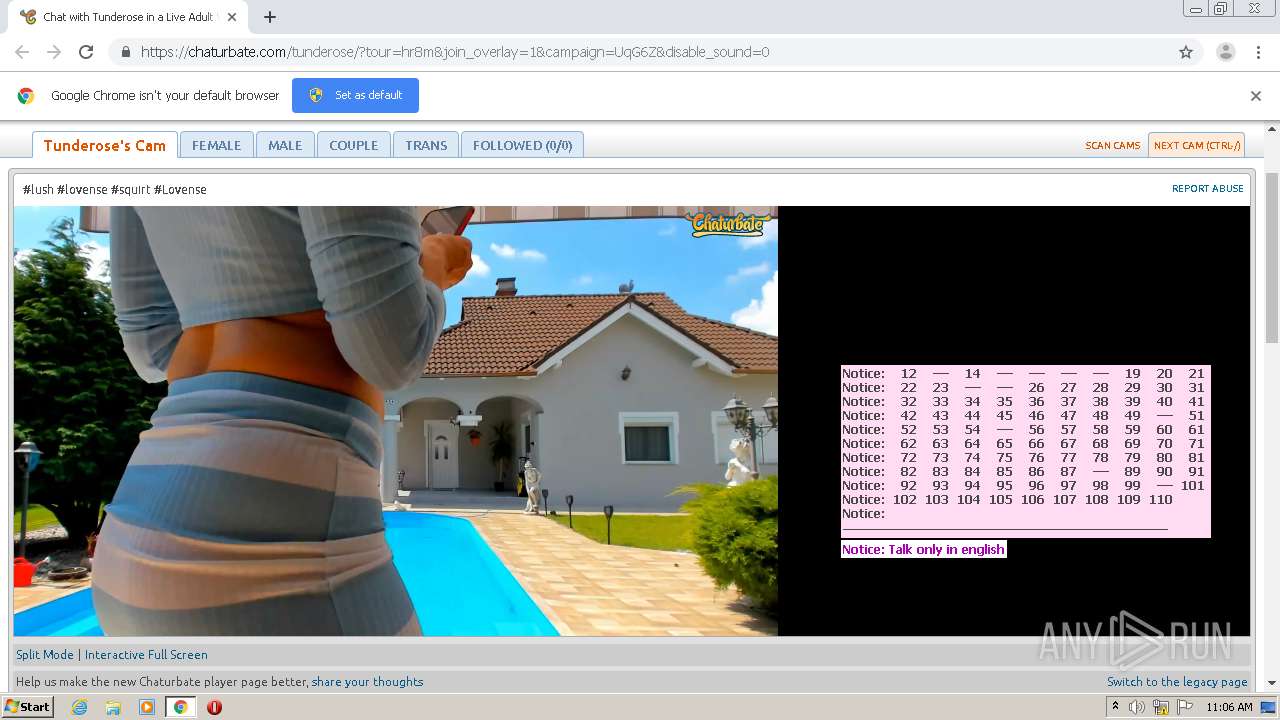Click the #squirt hashtag
Screen dimensions: 1280x720
[x=130, y=189]
